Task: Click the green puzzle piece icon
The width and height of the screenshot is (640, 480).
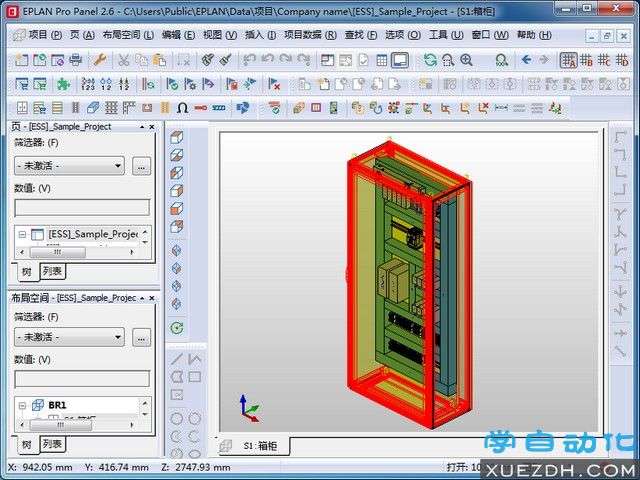Action: click(x=63, y=84)
